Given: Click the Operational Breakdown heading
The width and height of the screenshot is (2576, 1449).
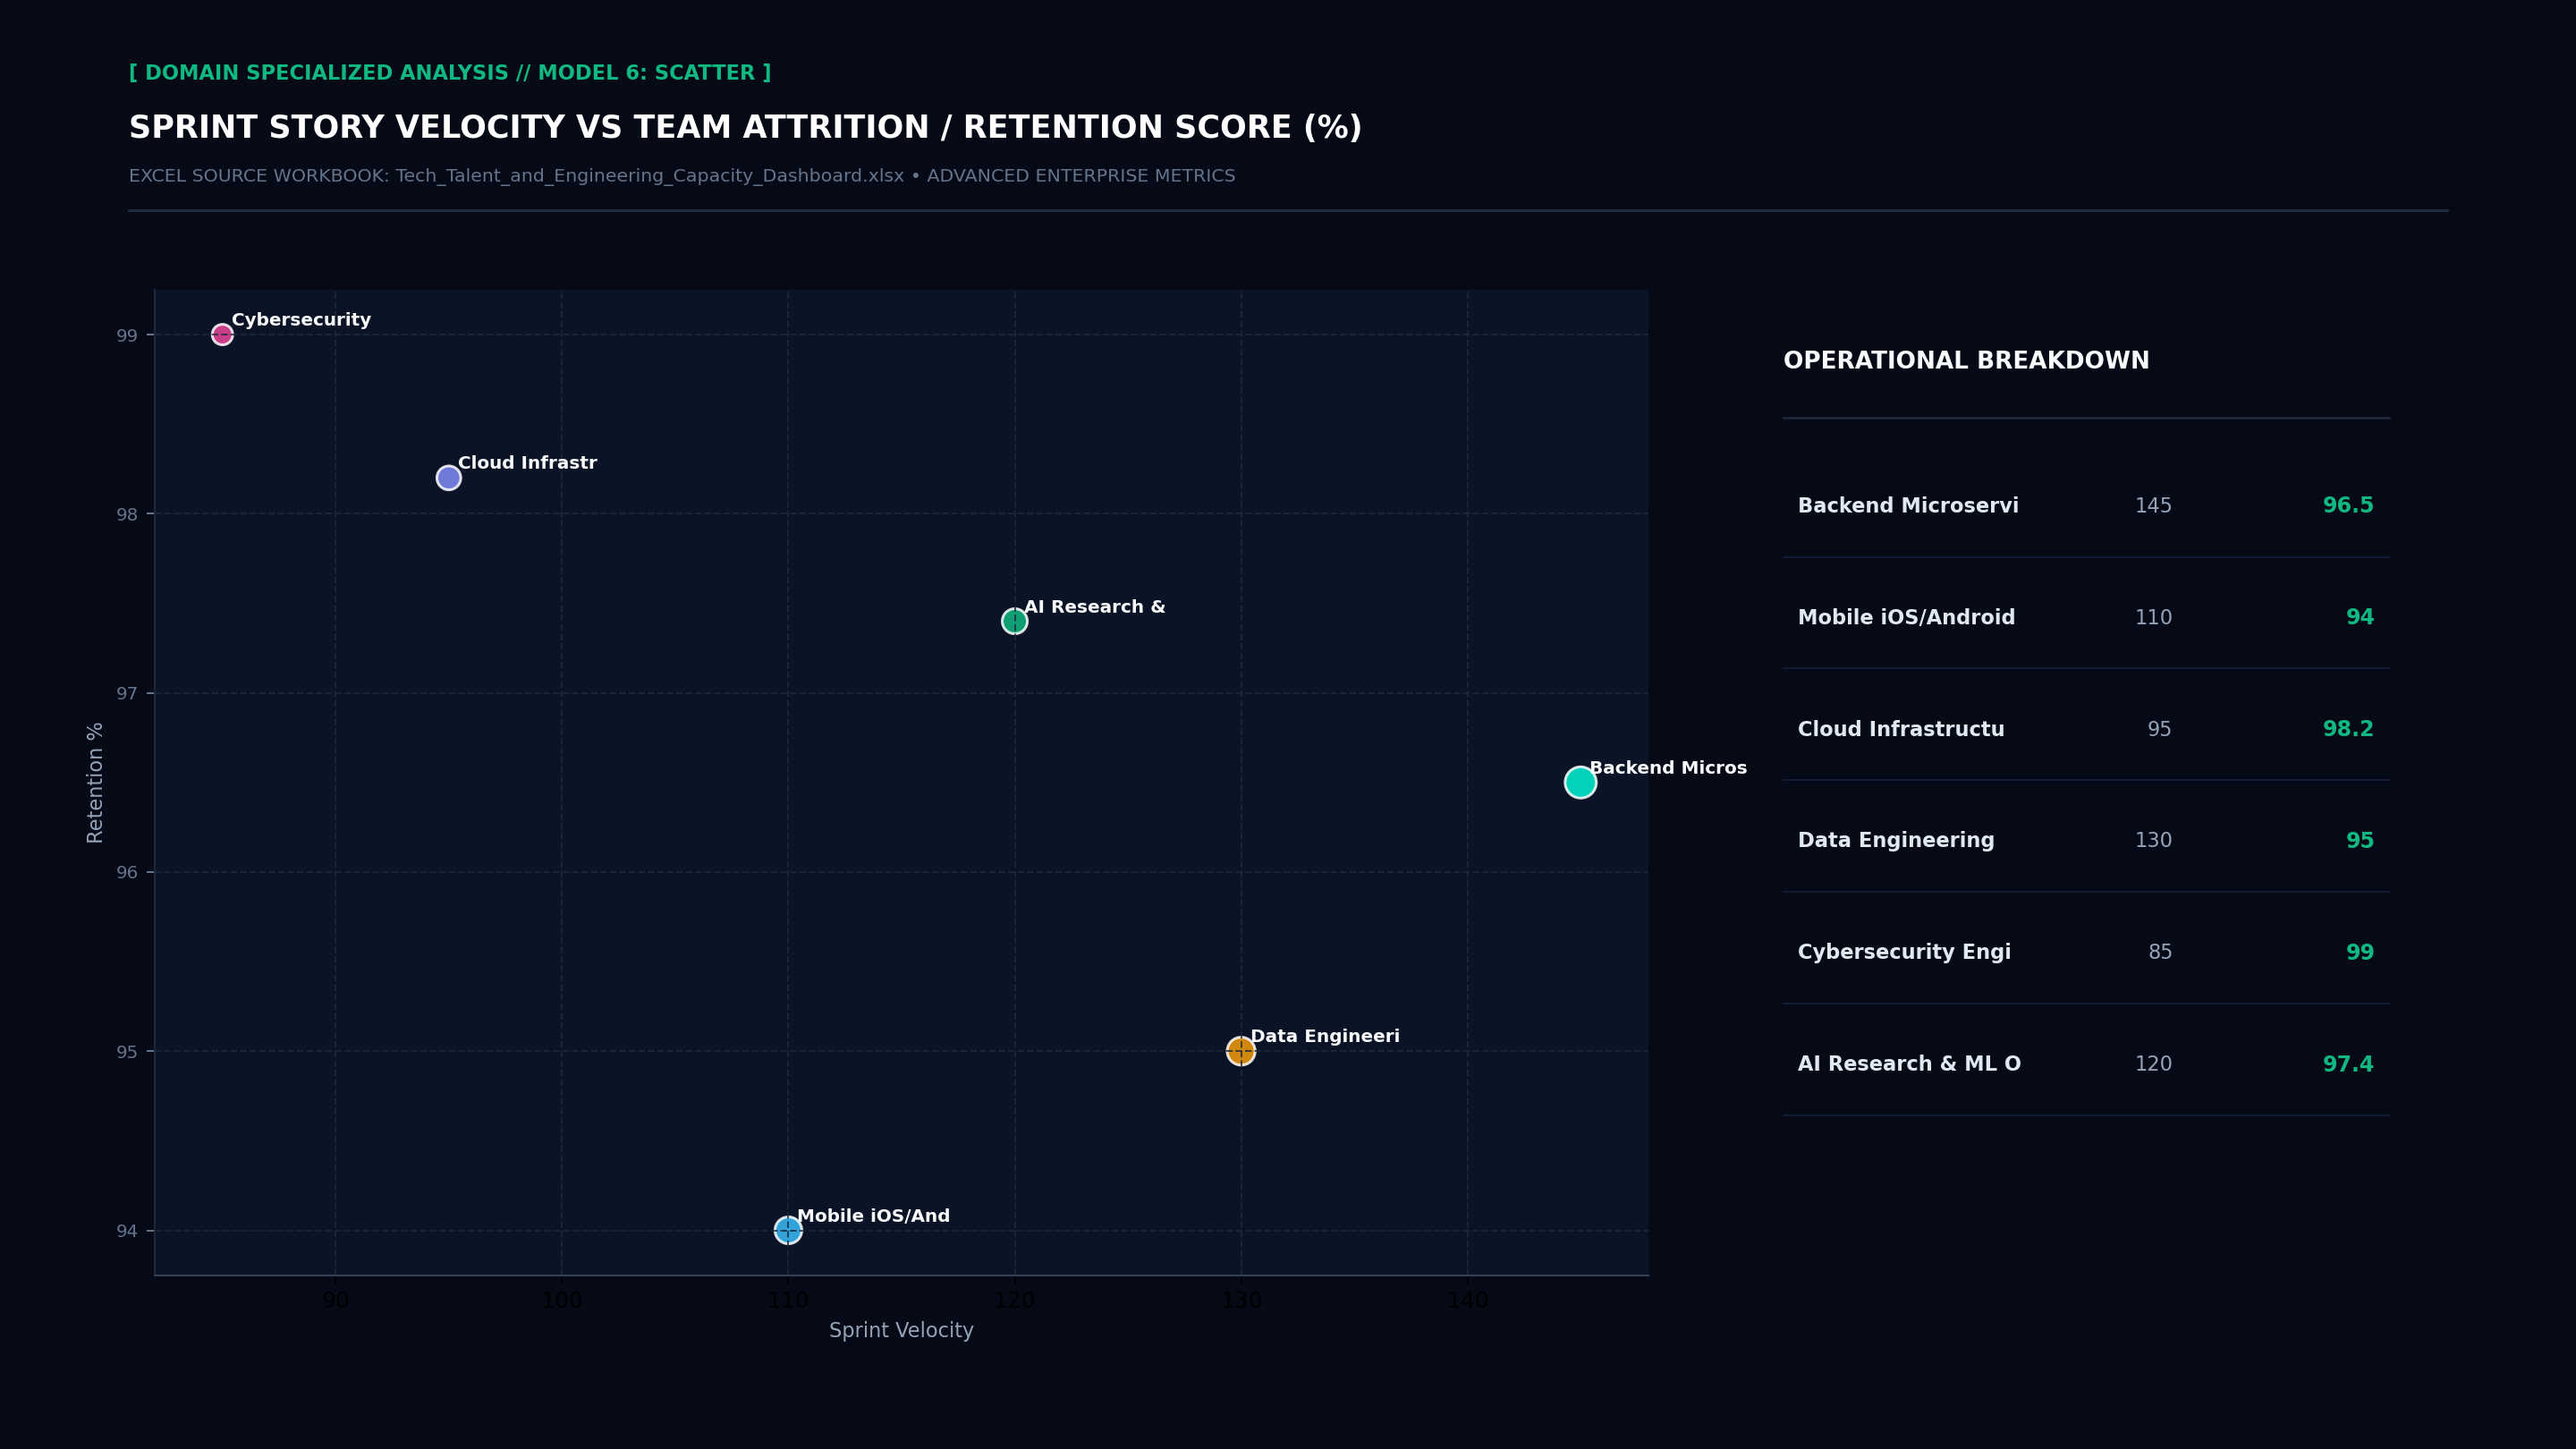Looking at the screenshot, I should pyautogui.click(x=1966, y=361).
